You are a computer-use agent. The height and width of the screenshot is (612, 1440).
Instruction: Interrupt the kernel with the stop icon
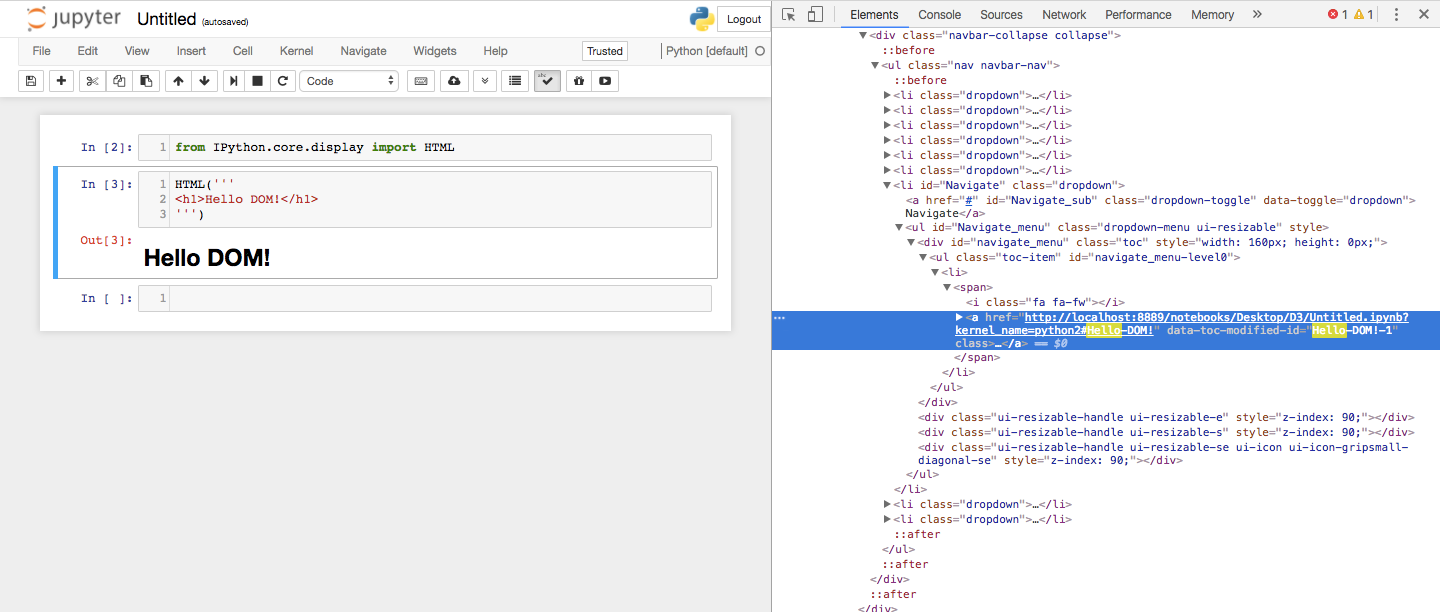[257, 81]
